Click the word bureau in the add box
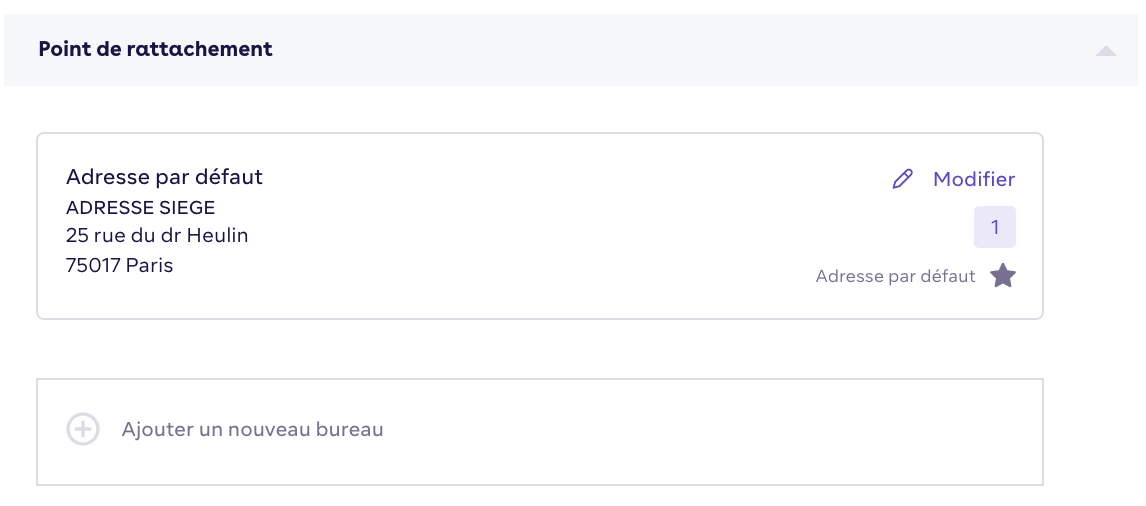 [x=349, y=429]
